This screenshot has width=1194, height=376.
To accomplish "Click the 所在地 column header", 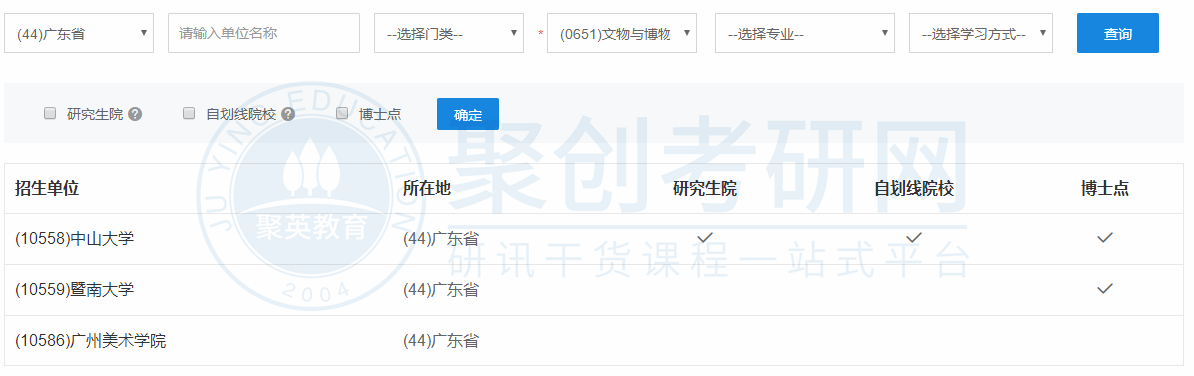I will click(426, 189).
